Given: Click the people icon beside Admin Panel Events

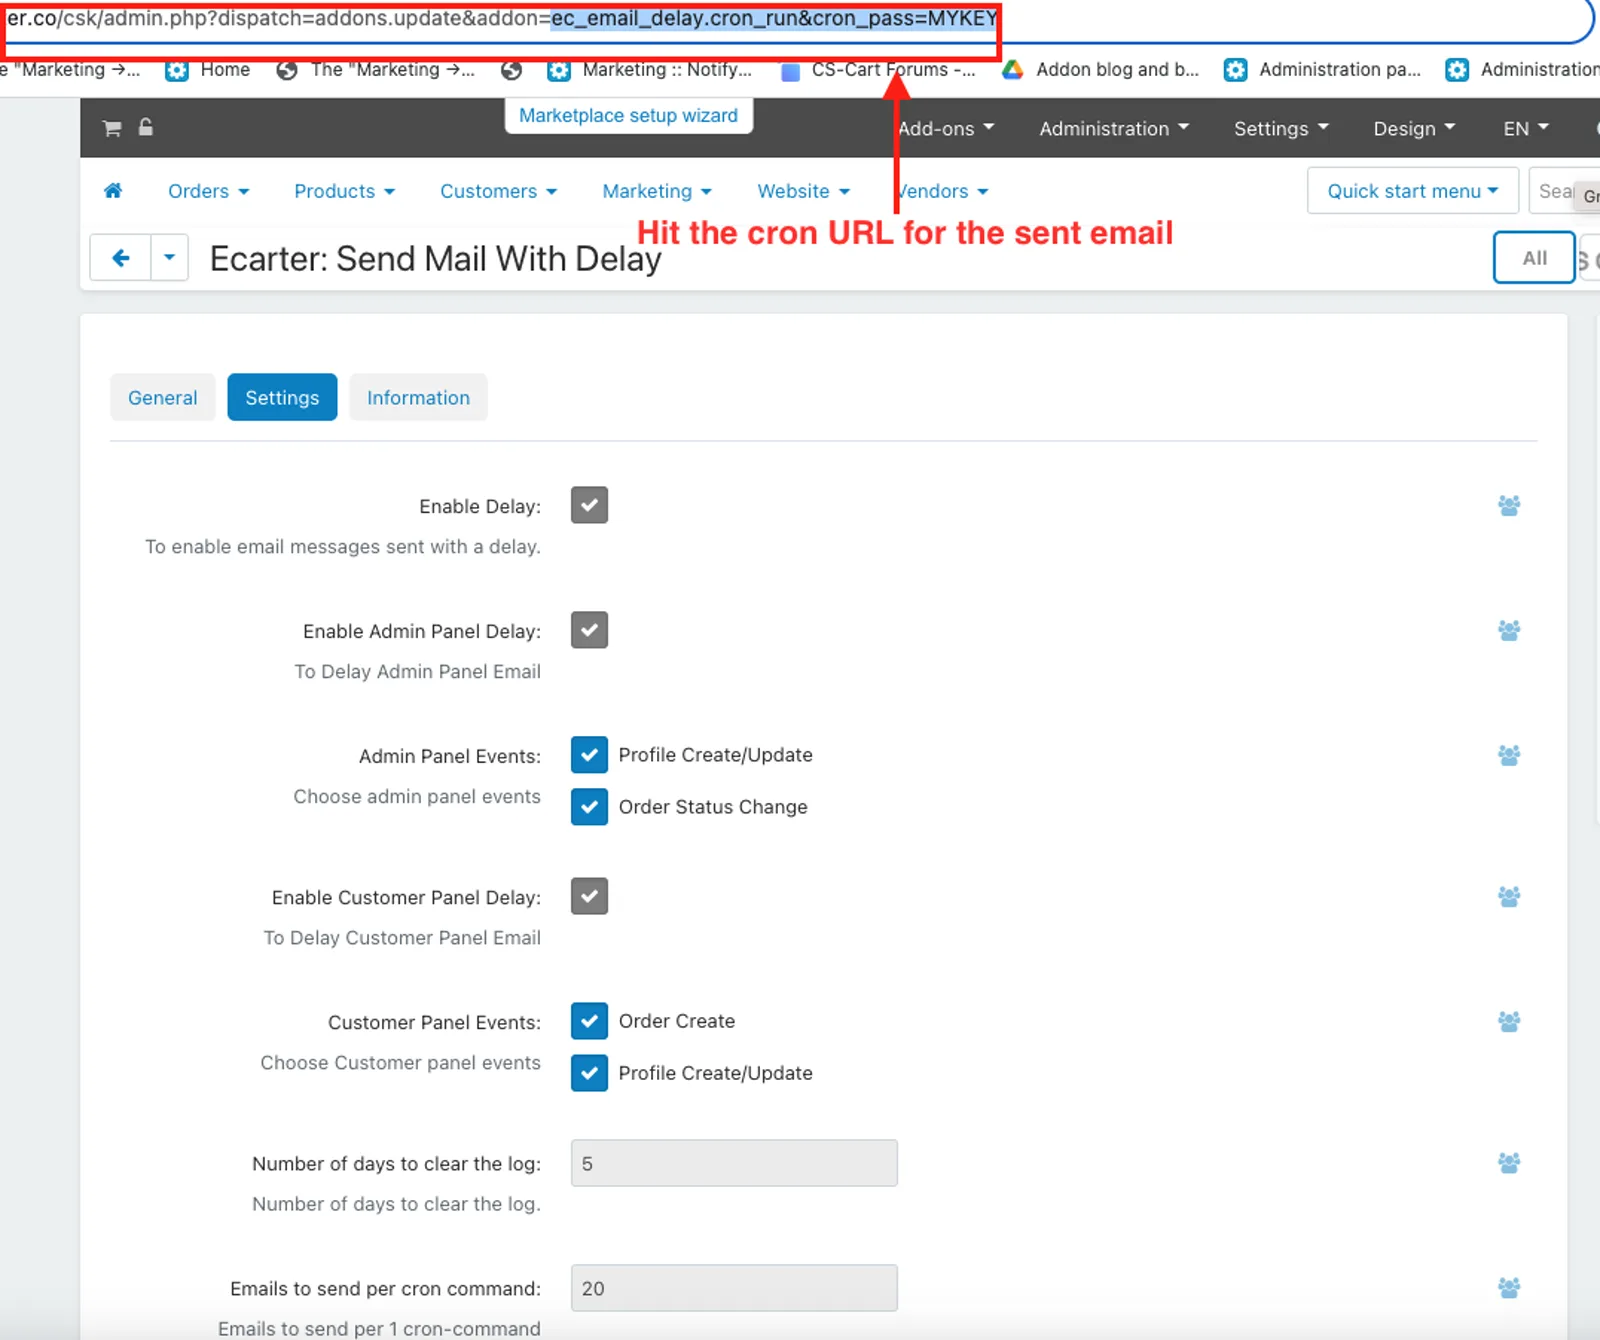Looking at the screenshot, I should pos(1509,756).
